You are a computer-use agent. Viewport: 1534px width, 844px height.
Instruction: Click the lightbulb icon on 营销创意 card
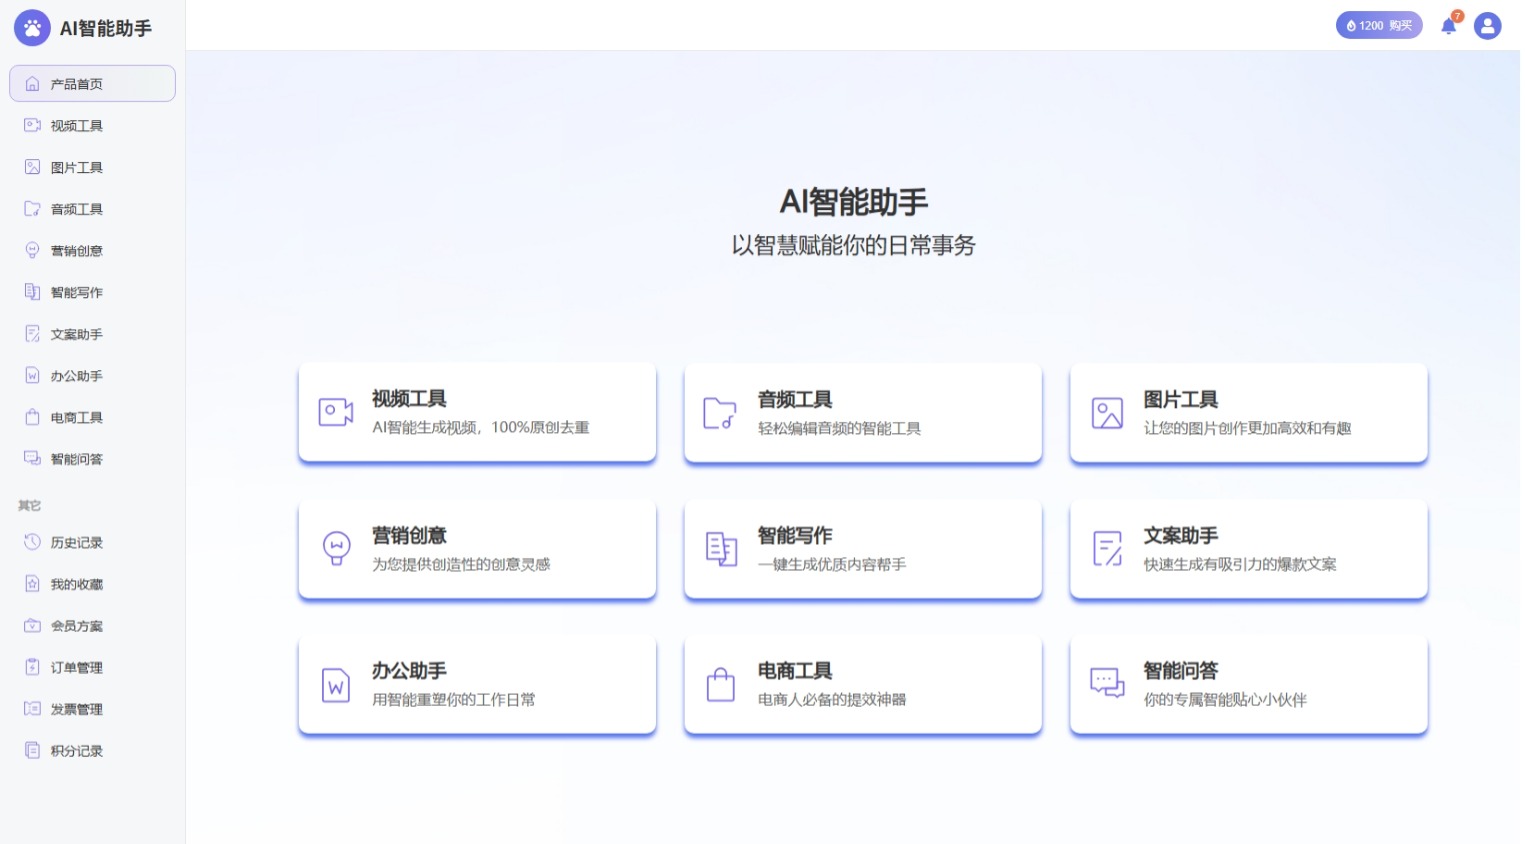(336, 548)
